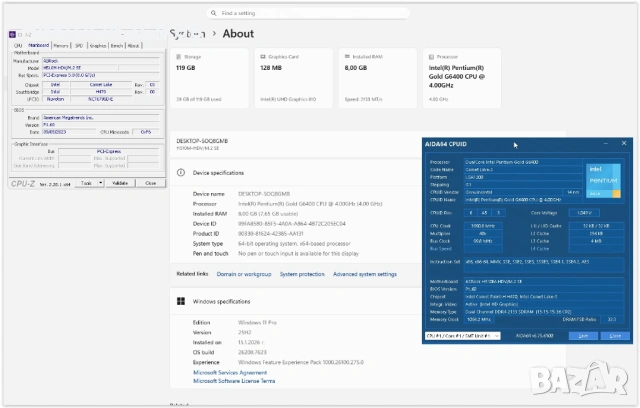
Task: Open the Bench tab in CPU-Z
Action: (117, 46)
